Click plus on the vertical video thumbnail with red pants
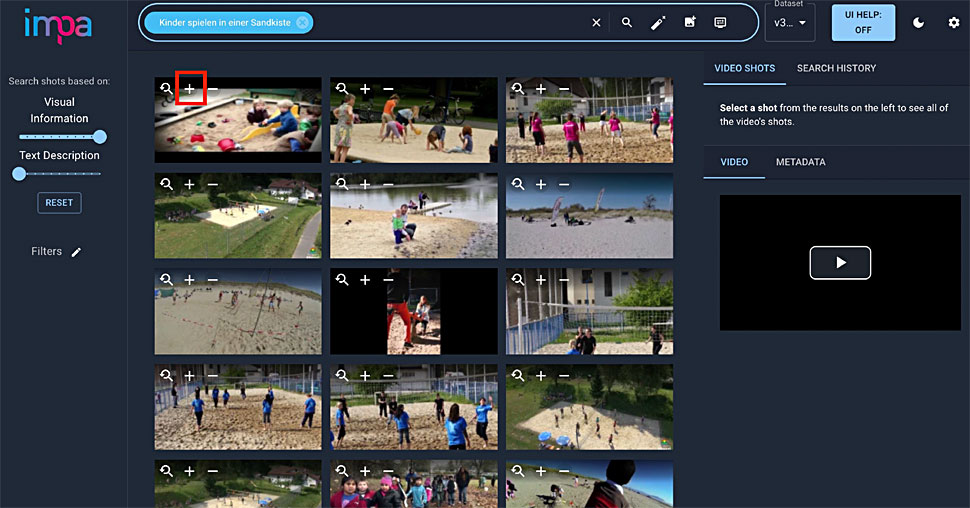Screen dimensions: 970x508 pyautogui.click(x=366, y=280)
